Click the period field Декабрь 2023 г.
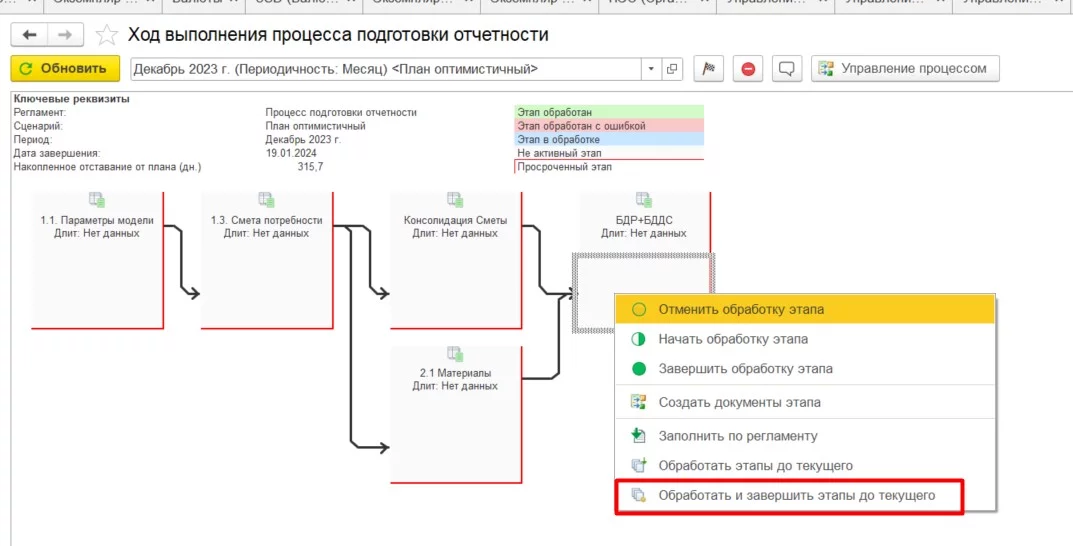Screen dimensions: 1073x546 387,68
